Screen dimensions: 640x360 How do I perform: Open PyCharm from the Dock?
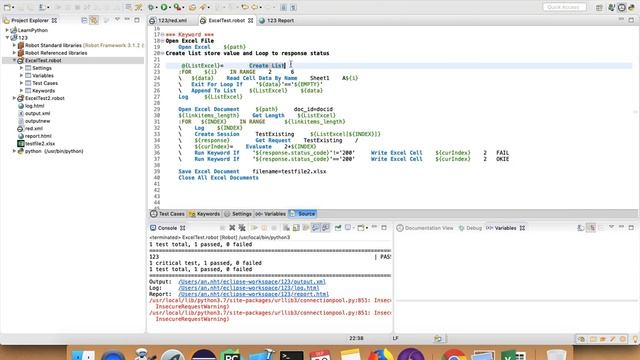pyautogui.click(x=231, y=355)
